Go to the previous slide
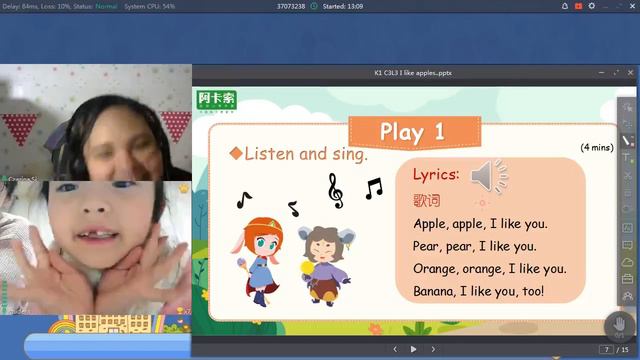 click(x=395, y=349)
